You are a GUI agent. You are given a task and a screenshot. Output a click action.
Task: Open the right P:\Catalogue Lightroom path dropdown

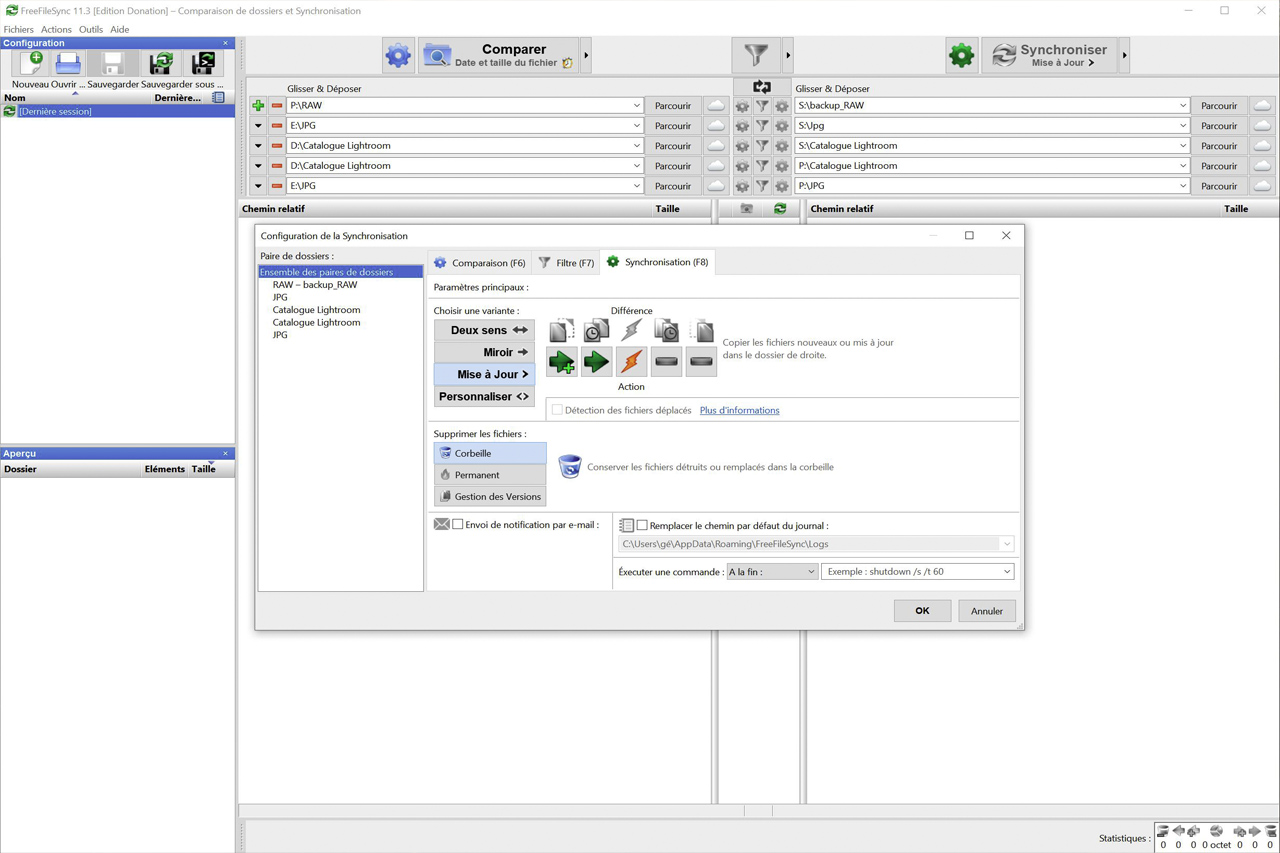[x=1182, y=166]
